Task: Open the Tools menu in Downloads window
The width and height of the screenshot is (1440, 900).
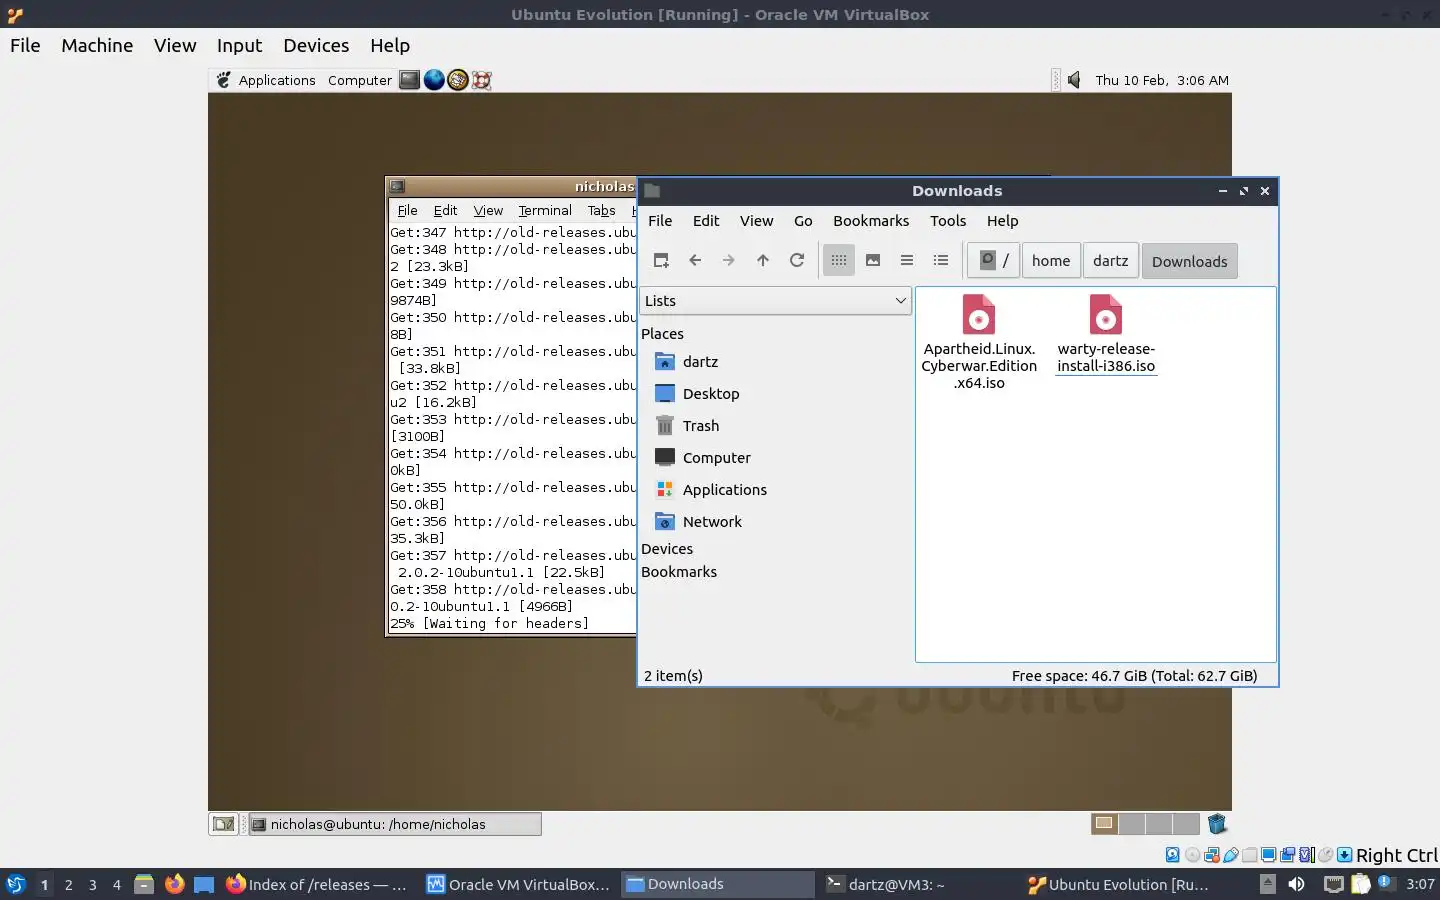Action: click(948, 221)
